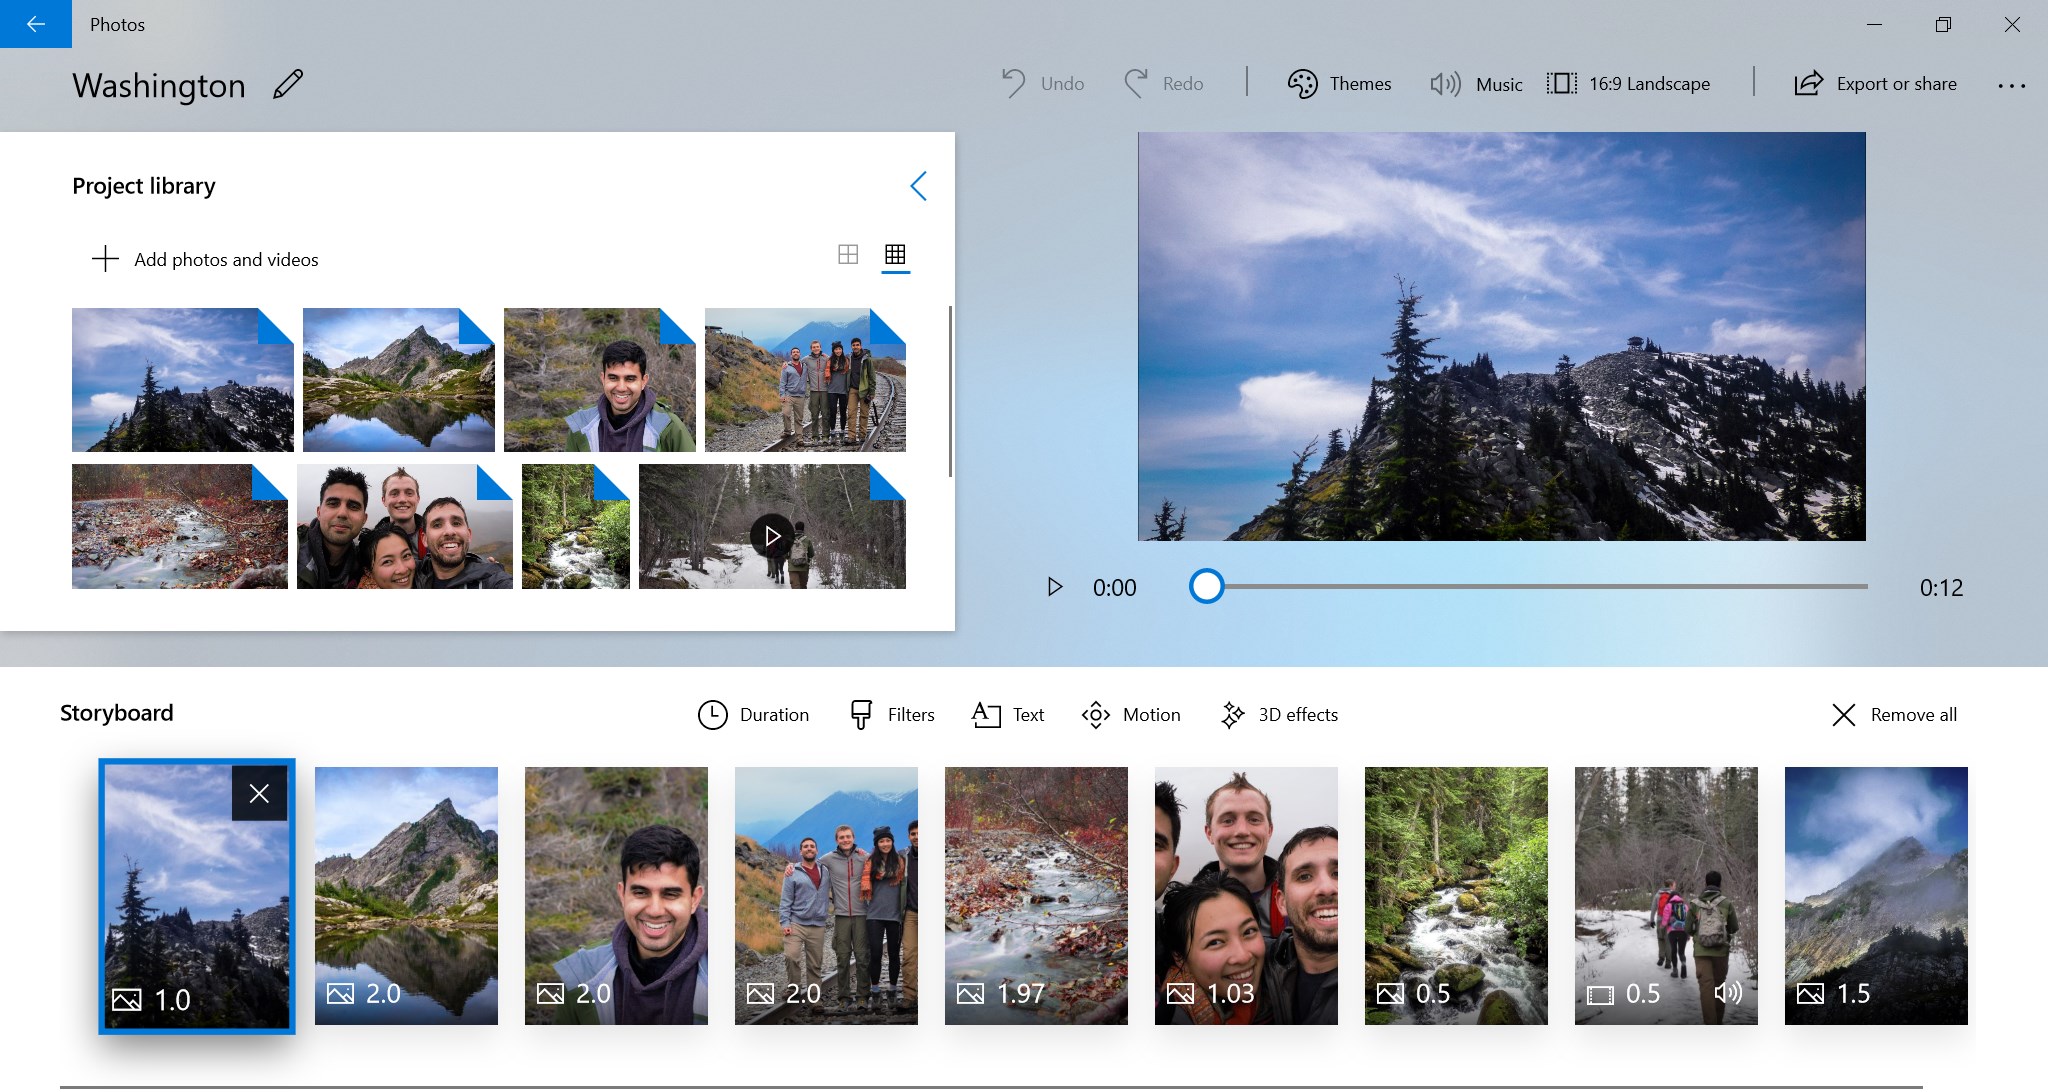Play the video preview
Image resolution: width=2048 pixels, height=1092 pixels.
point(1054,587)
